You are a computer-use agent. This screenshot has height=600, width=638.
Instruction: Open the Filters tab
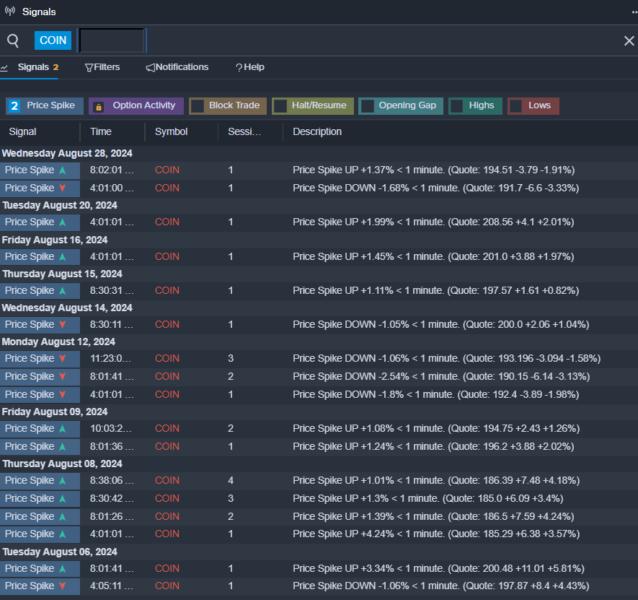[x=102, y=67]
